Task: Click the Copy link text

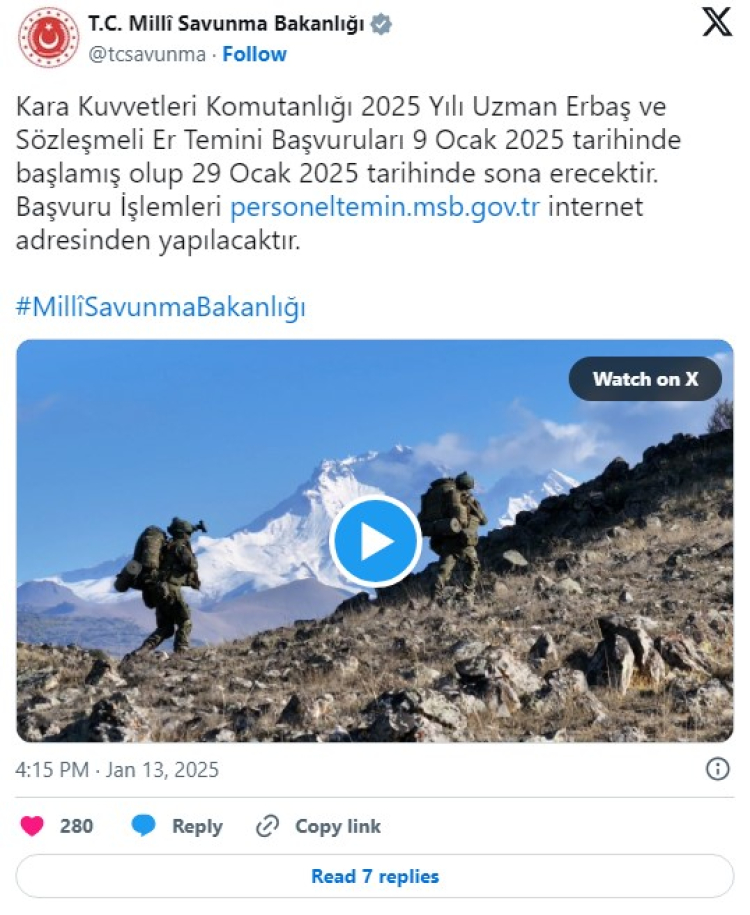Action: (x=338, y=826)
